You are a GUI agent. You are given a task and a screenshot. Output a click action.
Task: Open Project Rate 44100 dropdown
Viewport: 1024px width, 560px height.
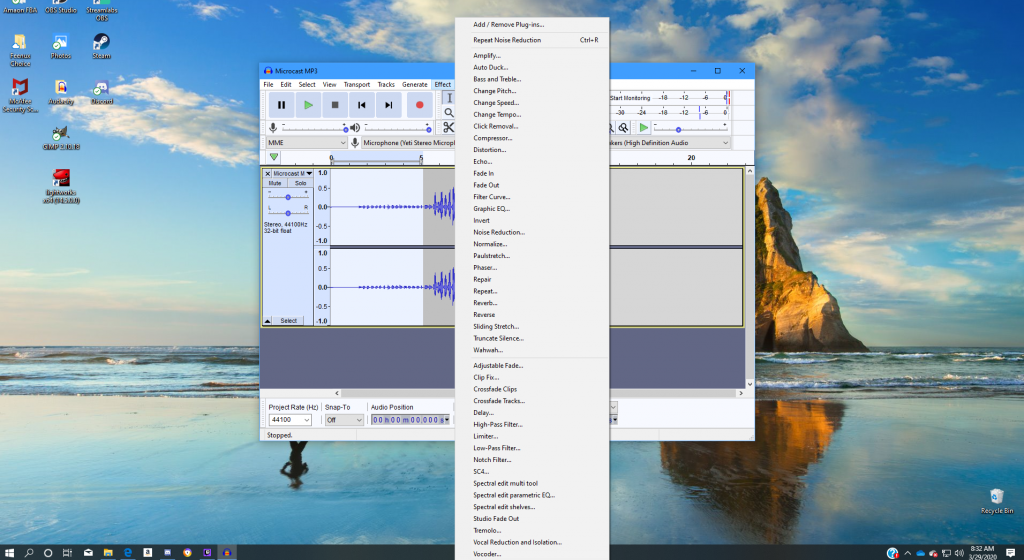tap(290, 420)
